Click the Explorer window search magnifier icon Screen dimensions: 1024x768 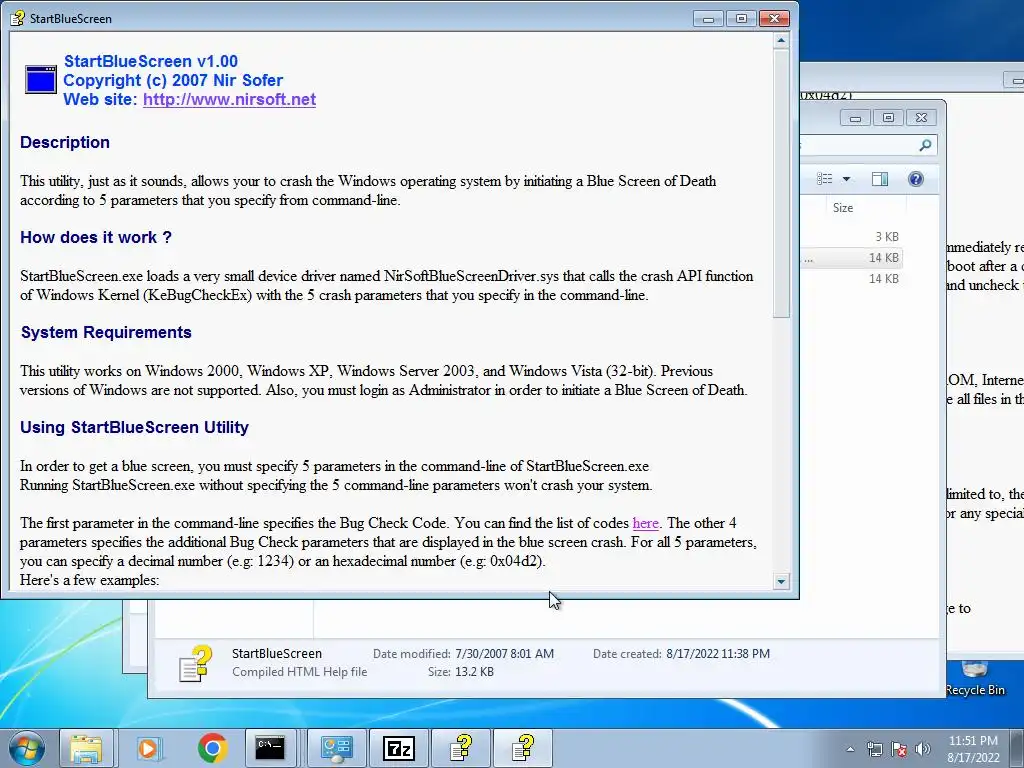(925, 145)
